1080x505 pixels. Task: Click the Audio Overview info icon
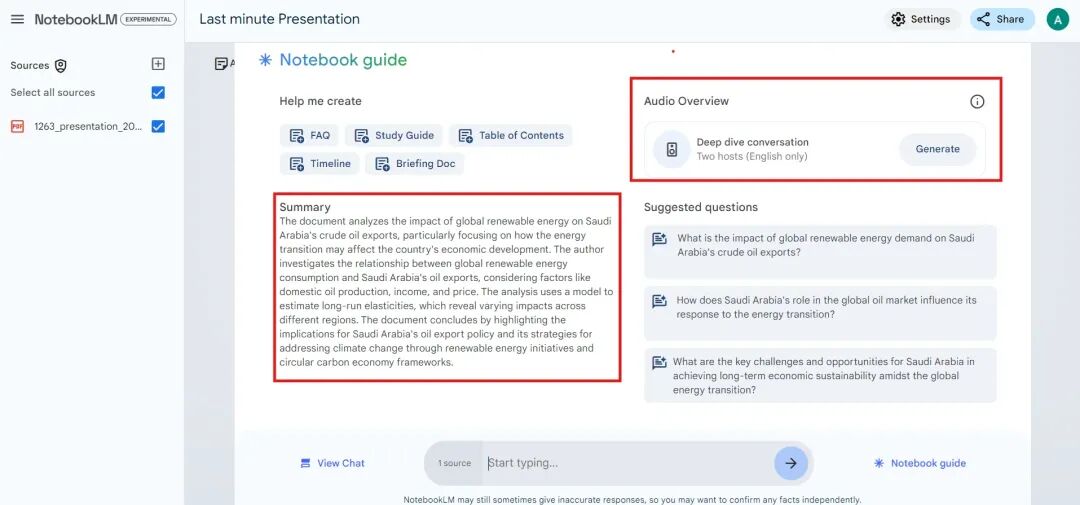click(x=977, y=101)
